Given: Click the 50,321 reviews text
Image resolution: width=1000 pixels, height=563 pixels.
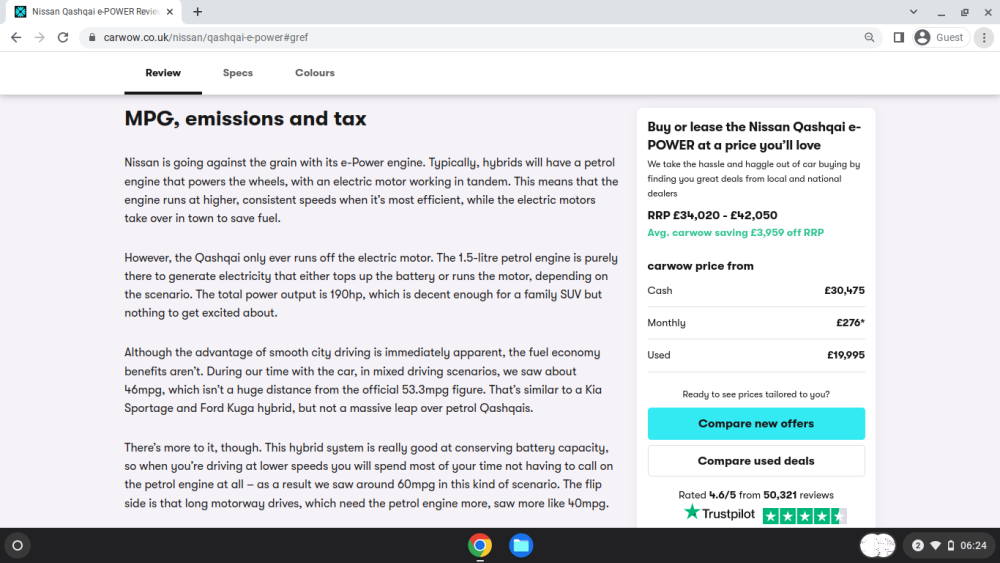Looking at the screenshot, I should 798,495.
